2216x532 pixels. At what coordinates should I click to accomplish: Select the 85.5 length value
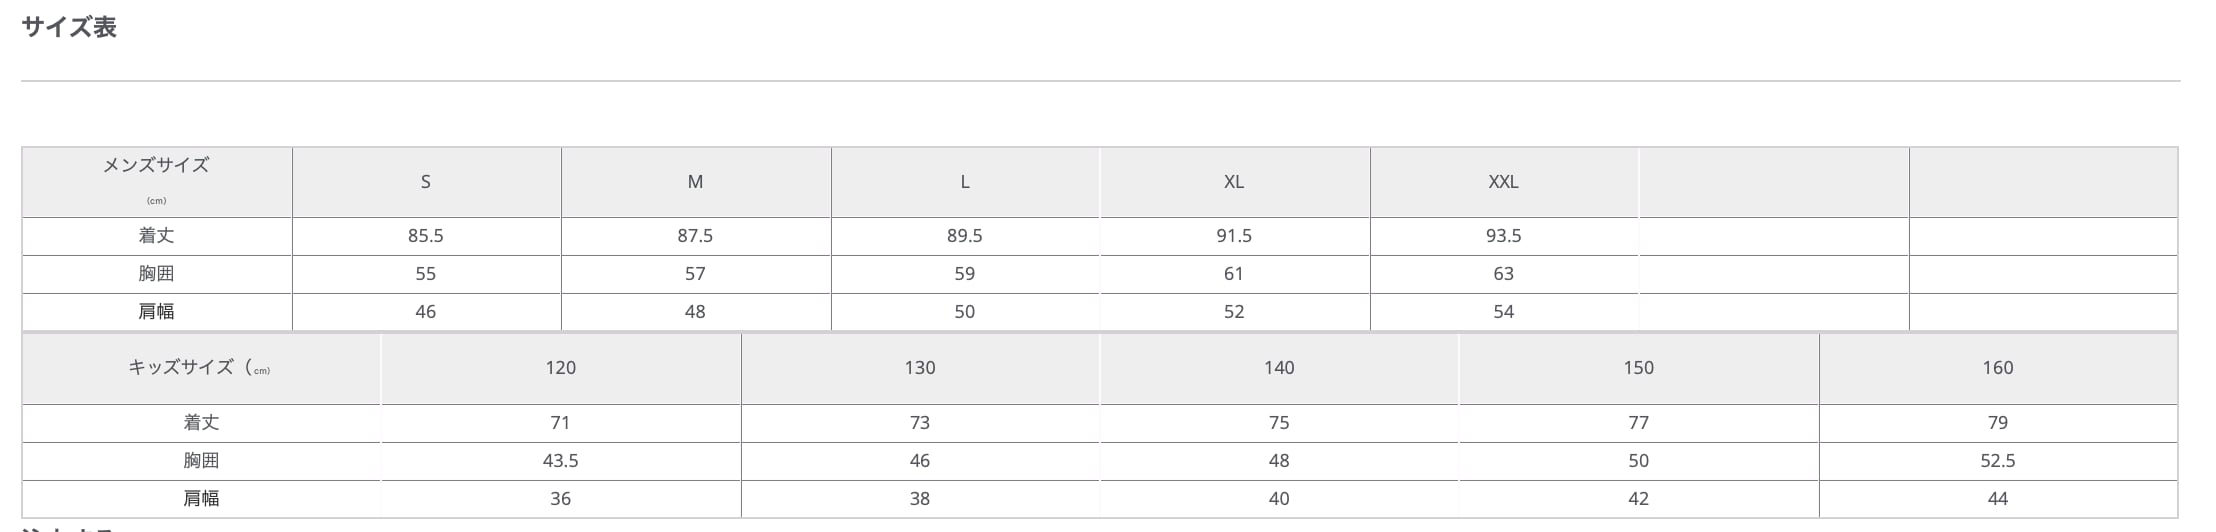tap(425, 236)
